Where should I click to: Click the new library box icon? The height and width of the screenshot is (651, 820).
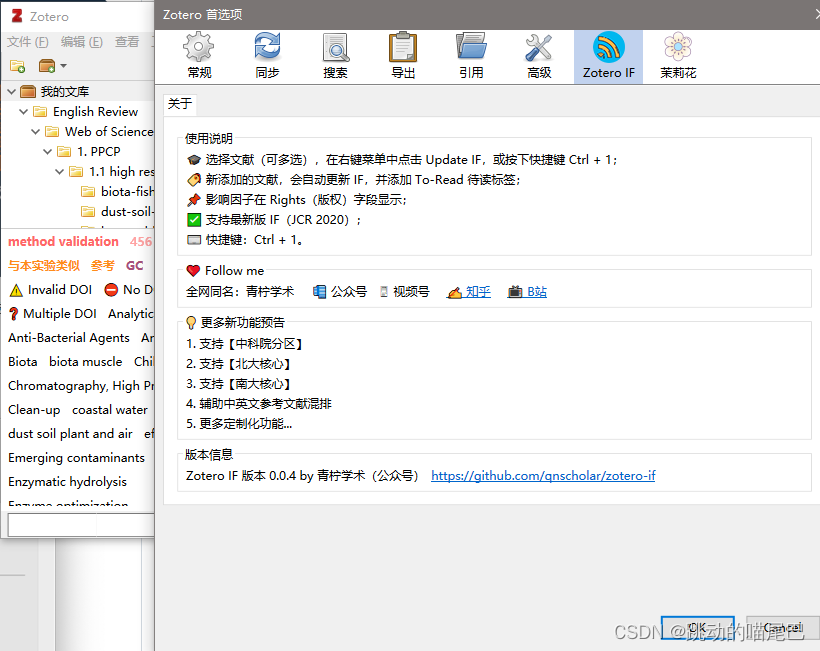click(x=47, y=66)
